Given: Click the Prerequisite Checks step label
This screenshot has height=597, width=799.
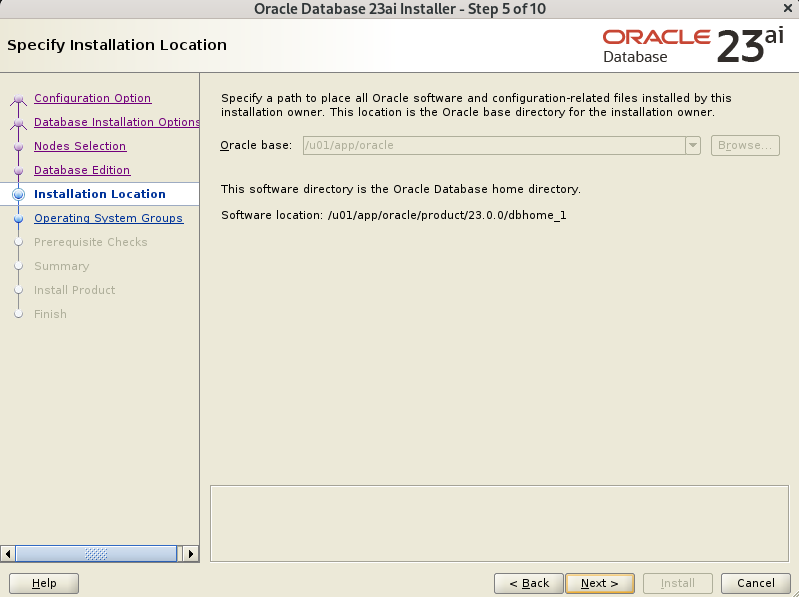Looking at the screenshot, I should coord(91,242).
